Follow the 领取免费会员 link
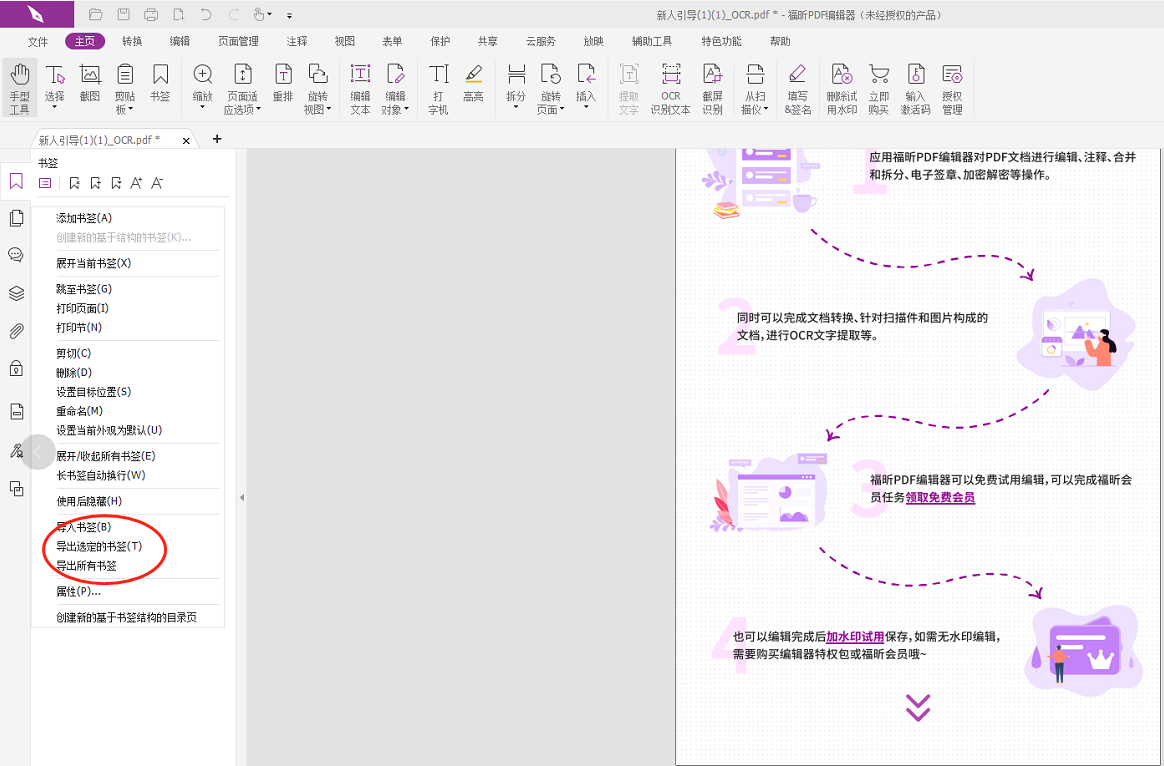 940,497
